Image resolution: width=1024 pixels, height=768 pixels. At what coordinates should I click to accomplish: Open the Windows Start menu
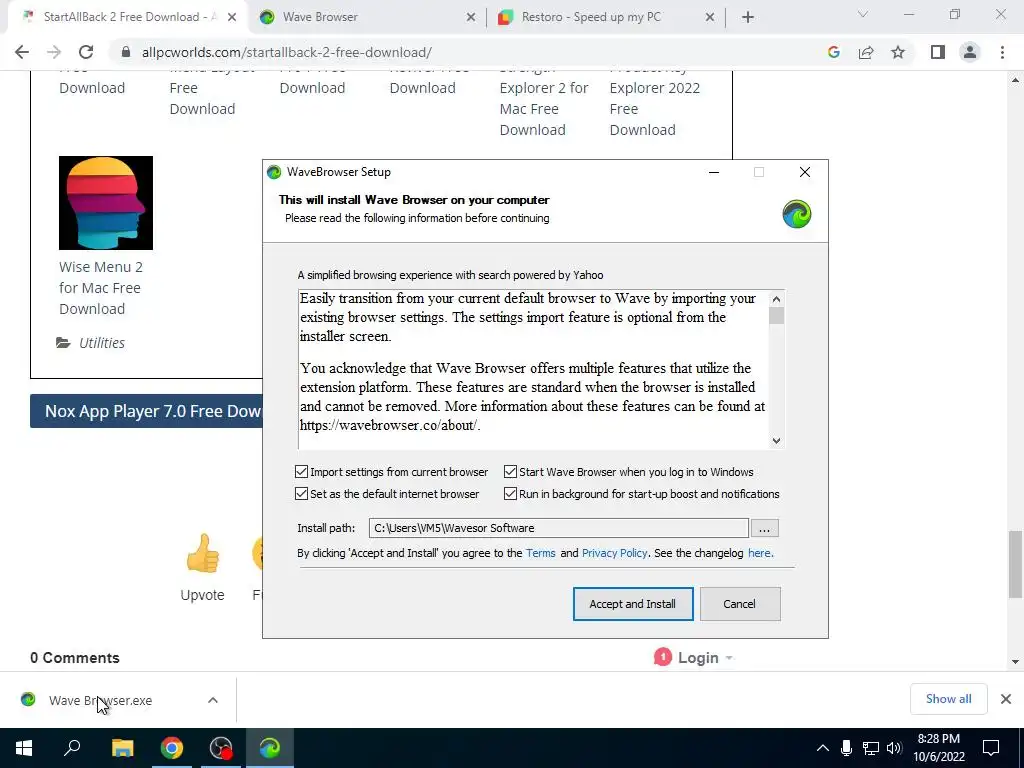(x=24, y=748)
